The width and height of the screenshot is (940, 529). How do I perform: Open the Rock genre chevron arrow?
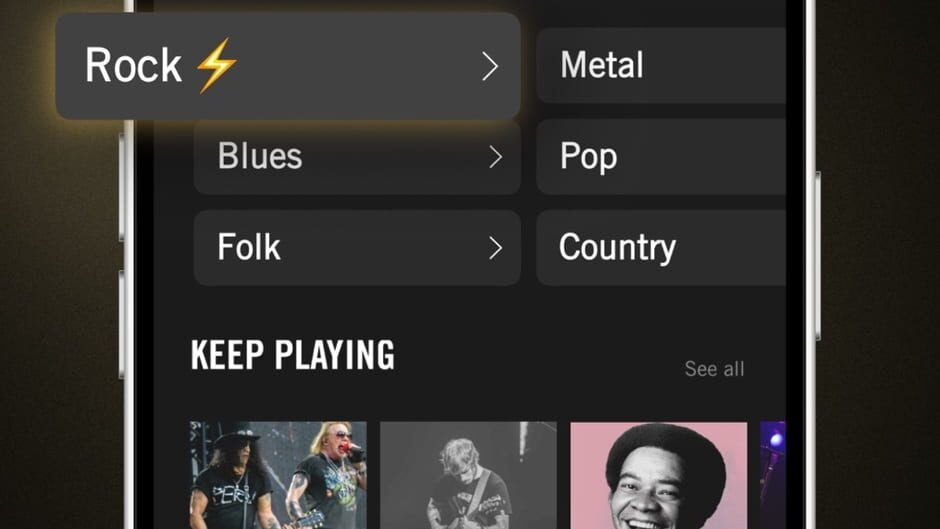pos(490,66)
